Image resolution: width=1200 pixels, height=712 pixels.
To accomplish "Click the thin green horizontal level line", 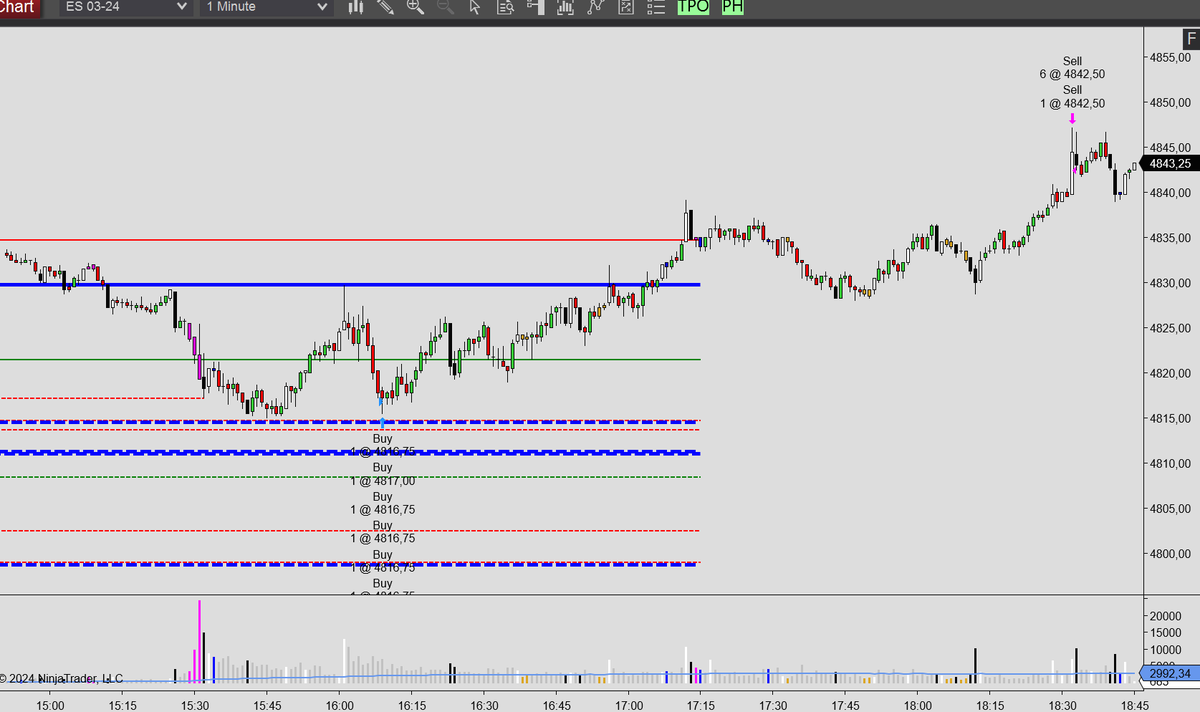I will (x=350, y=359).
